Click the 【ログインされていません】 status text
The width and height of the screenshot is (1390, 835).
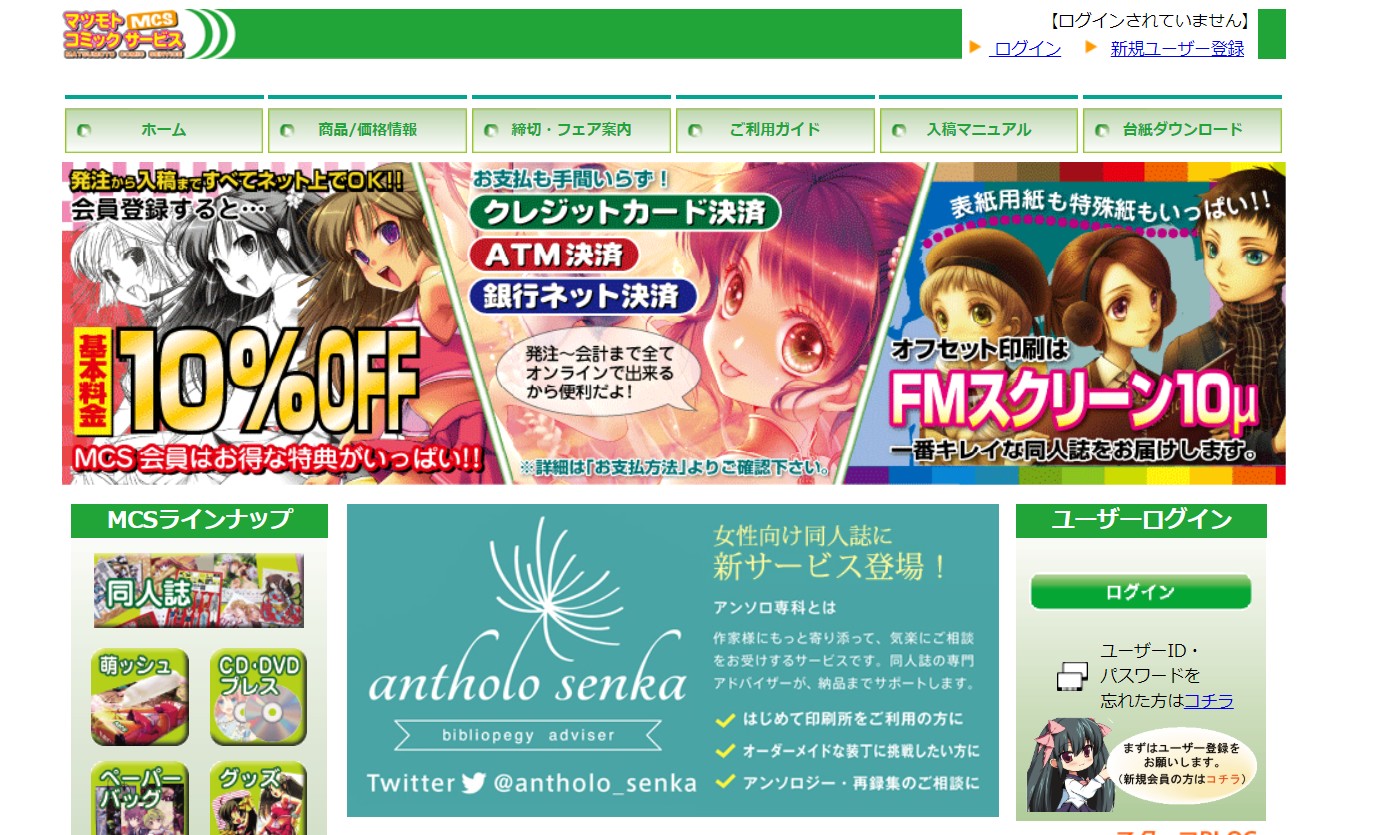coord(1151,21)
